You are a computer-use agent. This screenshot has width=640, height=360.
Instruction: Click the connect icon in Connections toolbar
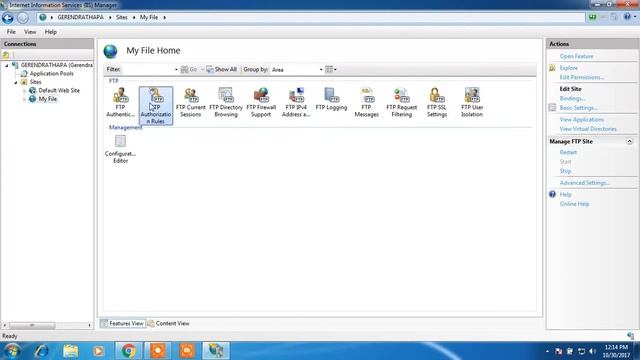(x=6, y=55)
